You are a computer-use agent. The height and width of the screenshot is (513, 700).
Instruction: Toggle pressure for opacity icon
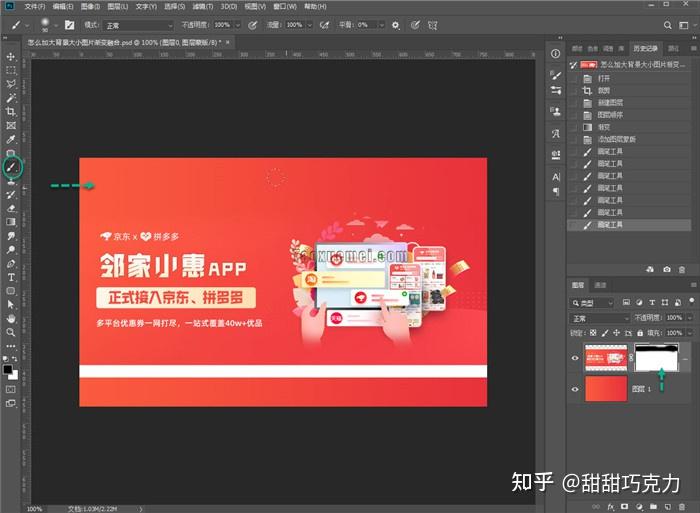coord(253,25)
